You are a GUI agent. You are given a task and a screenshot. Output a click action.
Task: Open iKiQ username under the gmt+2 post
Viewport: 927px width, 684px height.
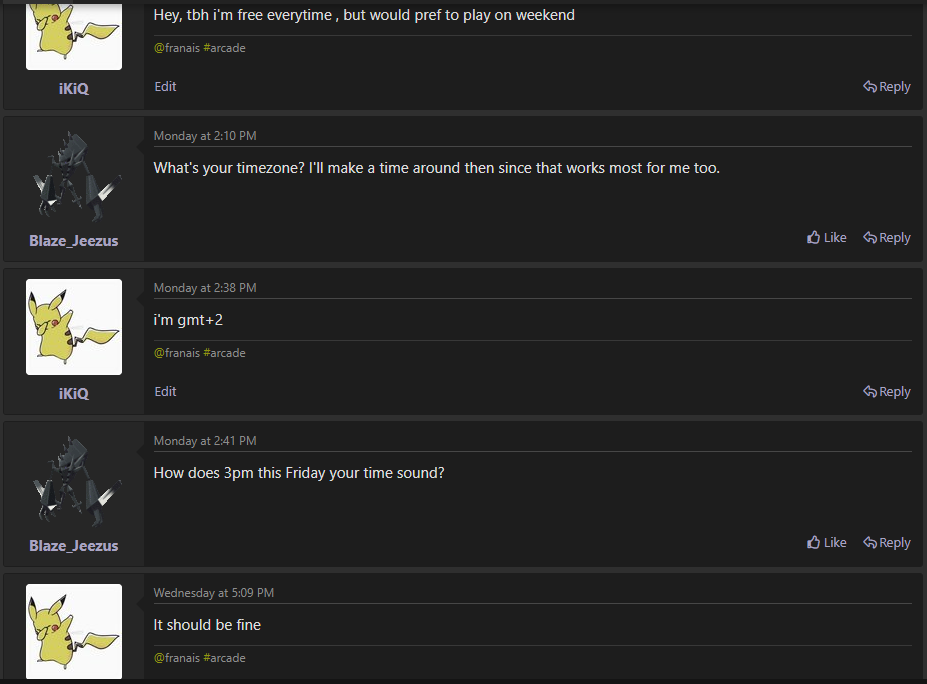(74, 394)
